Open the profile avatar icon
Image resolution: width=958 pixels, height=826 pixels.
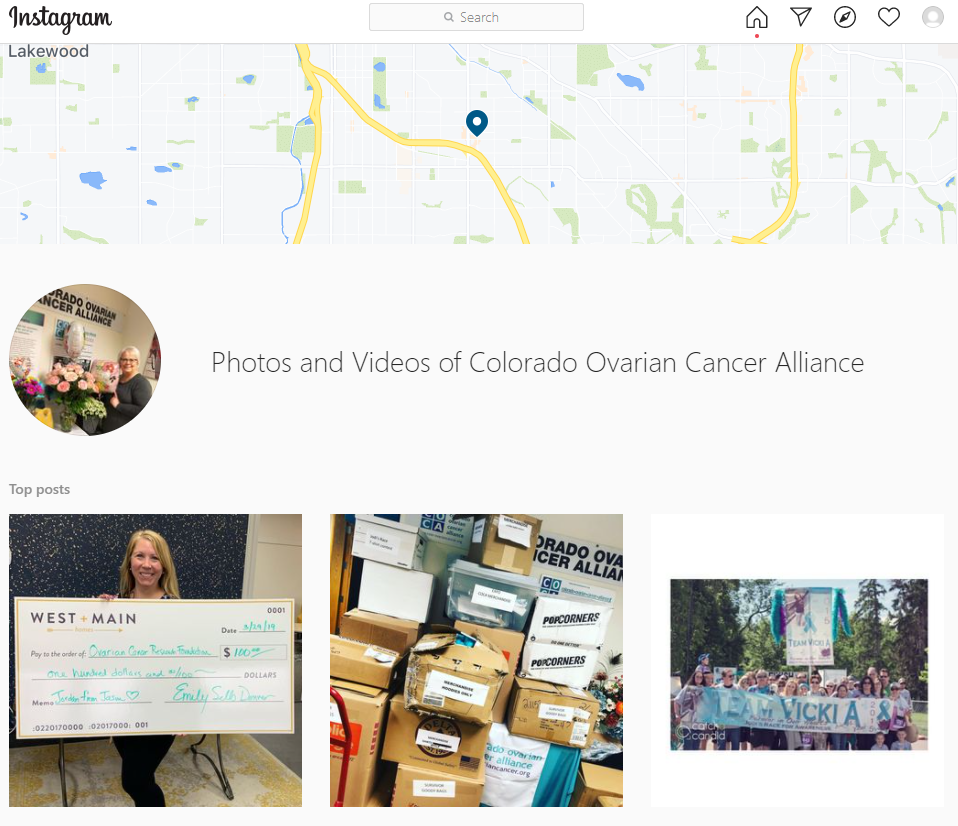pos(932,17)
